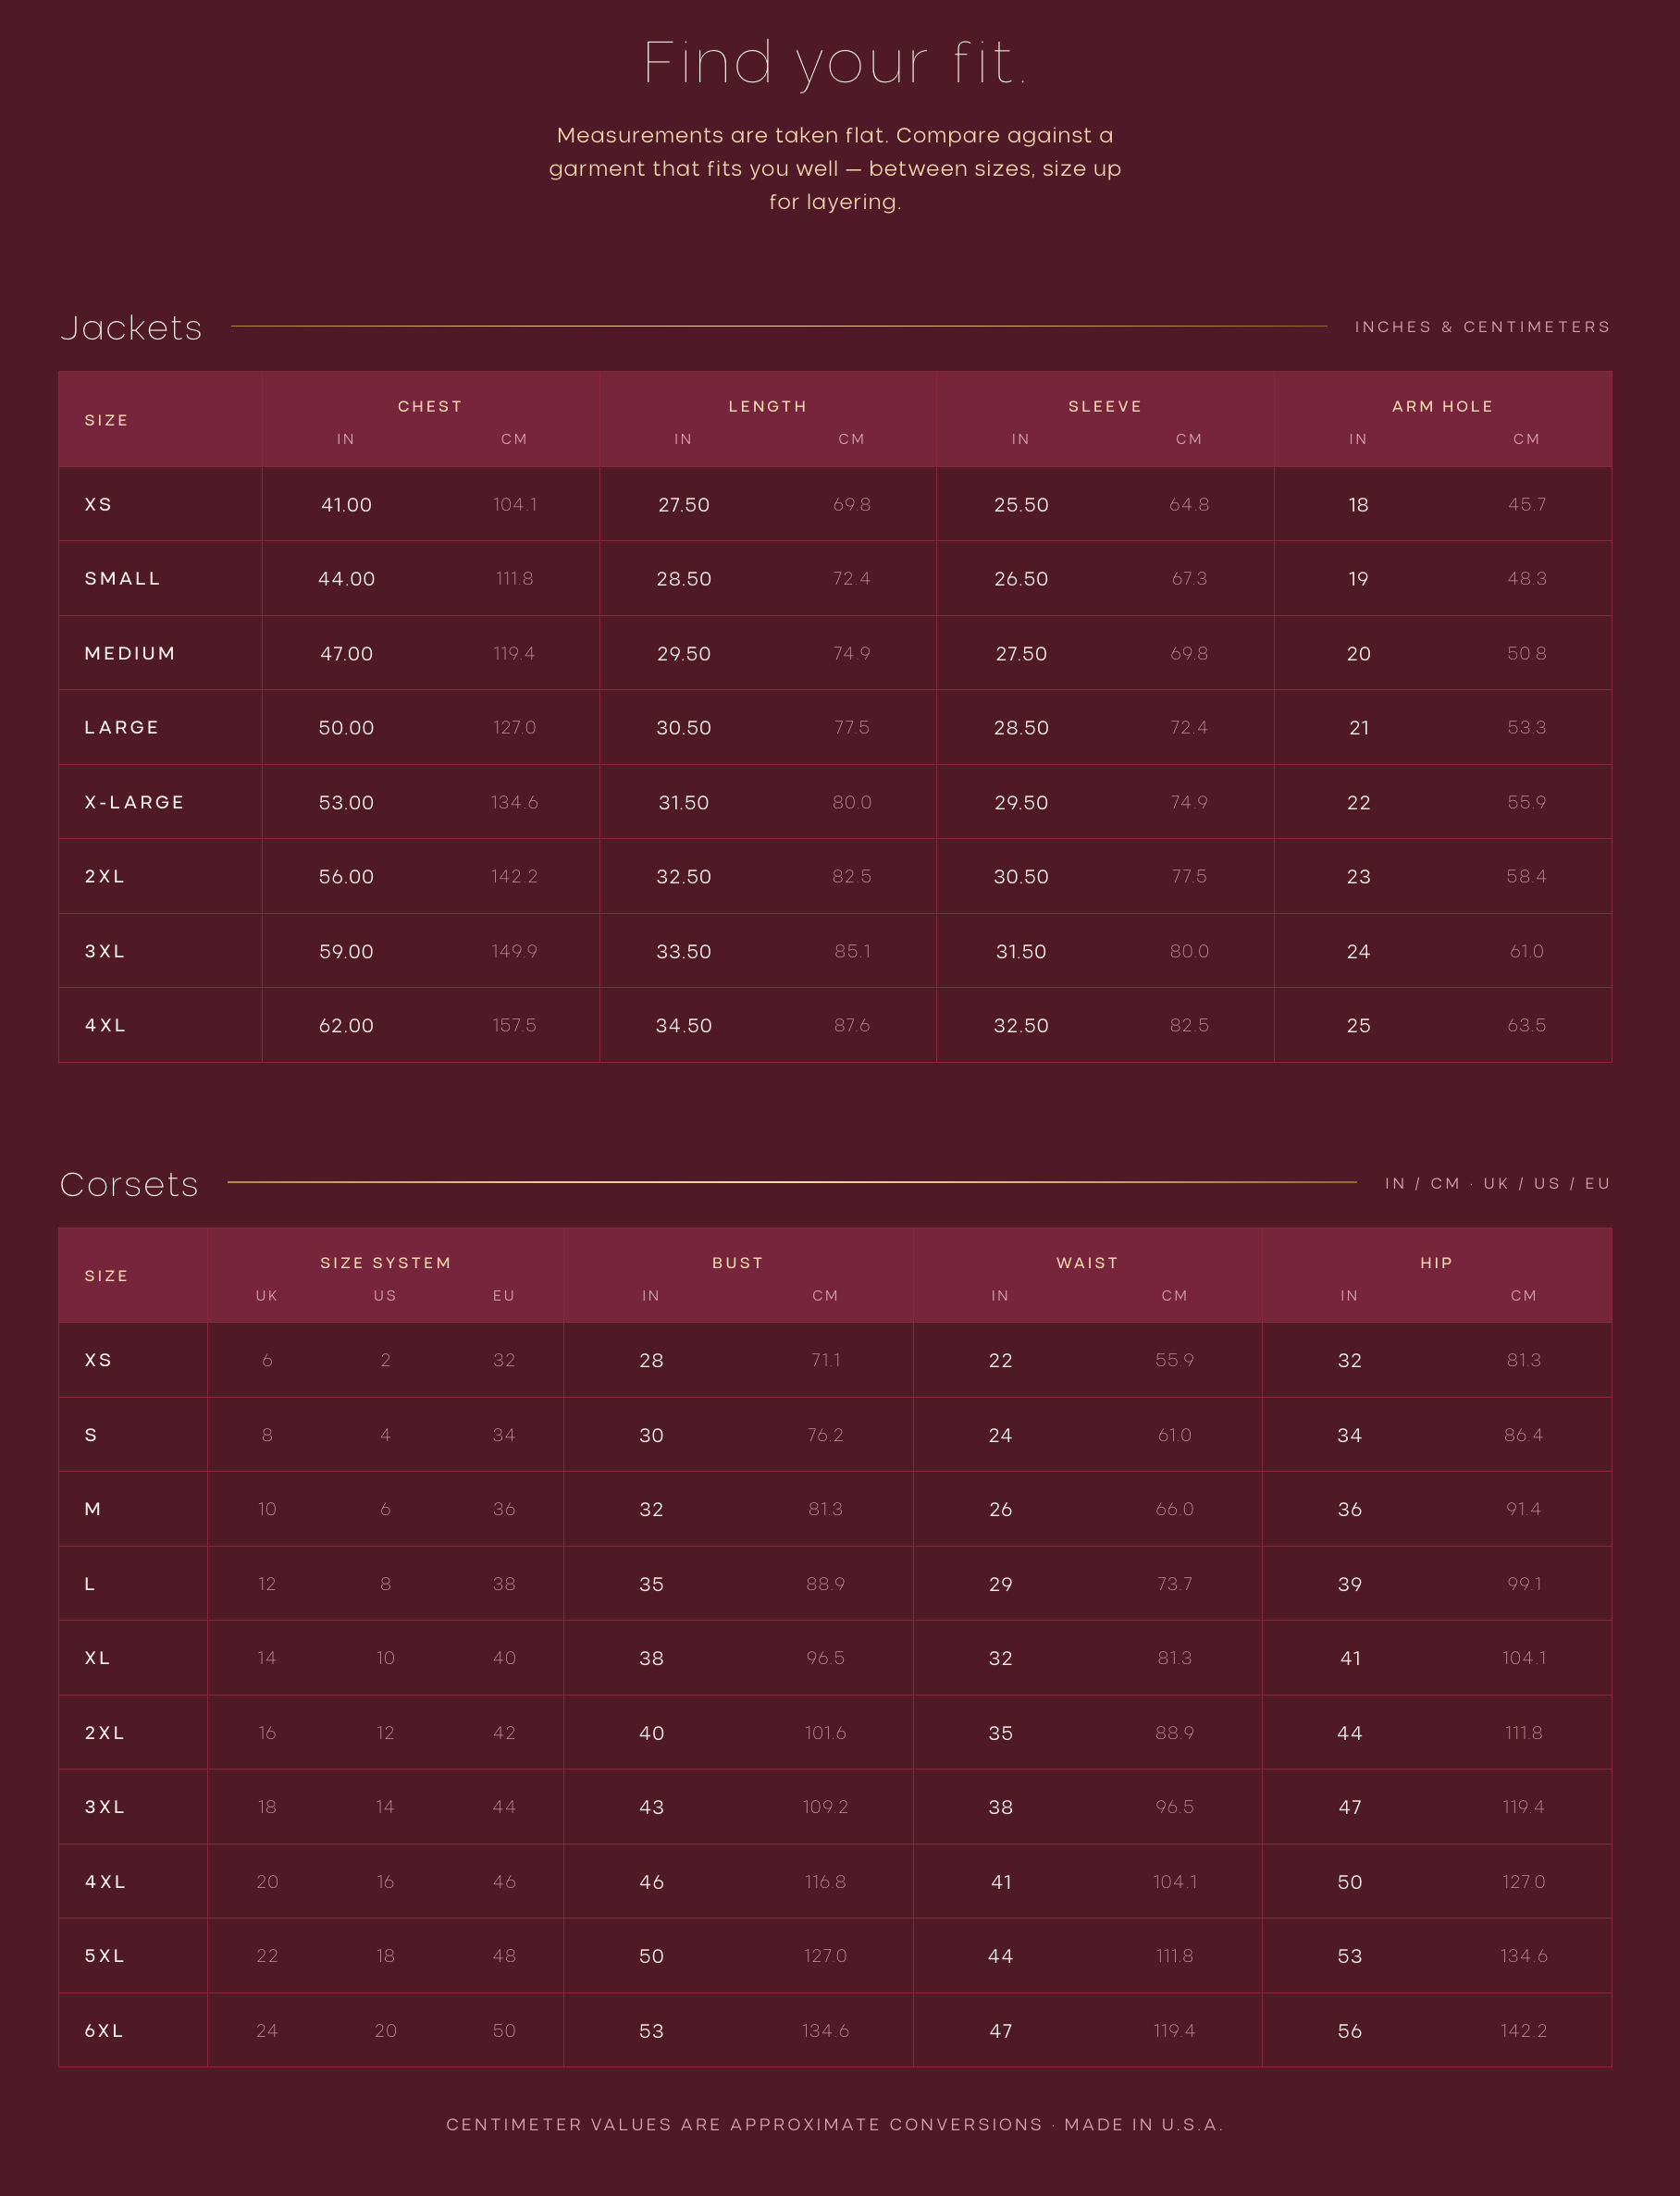The image size is (1680, 2196).
Task: Click the 'Find your fit.' page heading
Action: tap(835, 62)
